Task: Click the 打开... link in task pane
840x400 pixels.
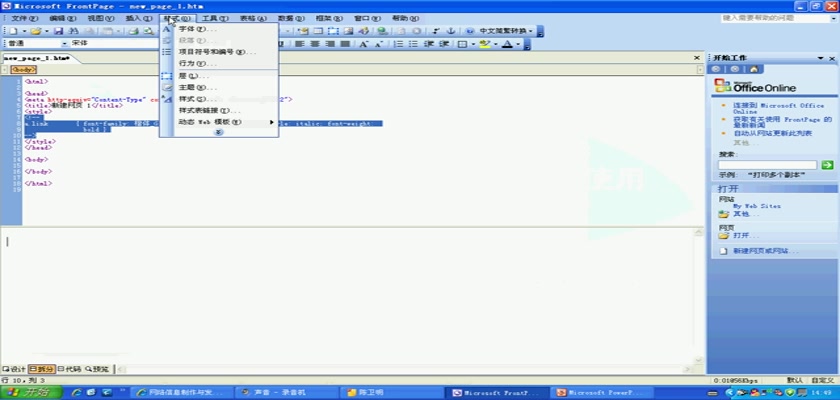Action: 746,236
